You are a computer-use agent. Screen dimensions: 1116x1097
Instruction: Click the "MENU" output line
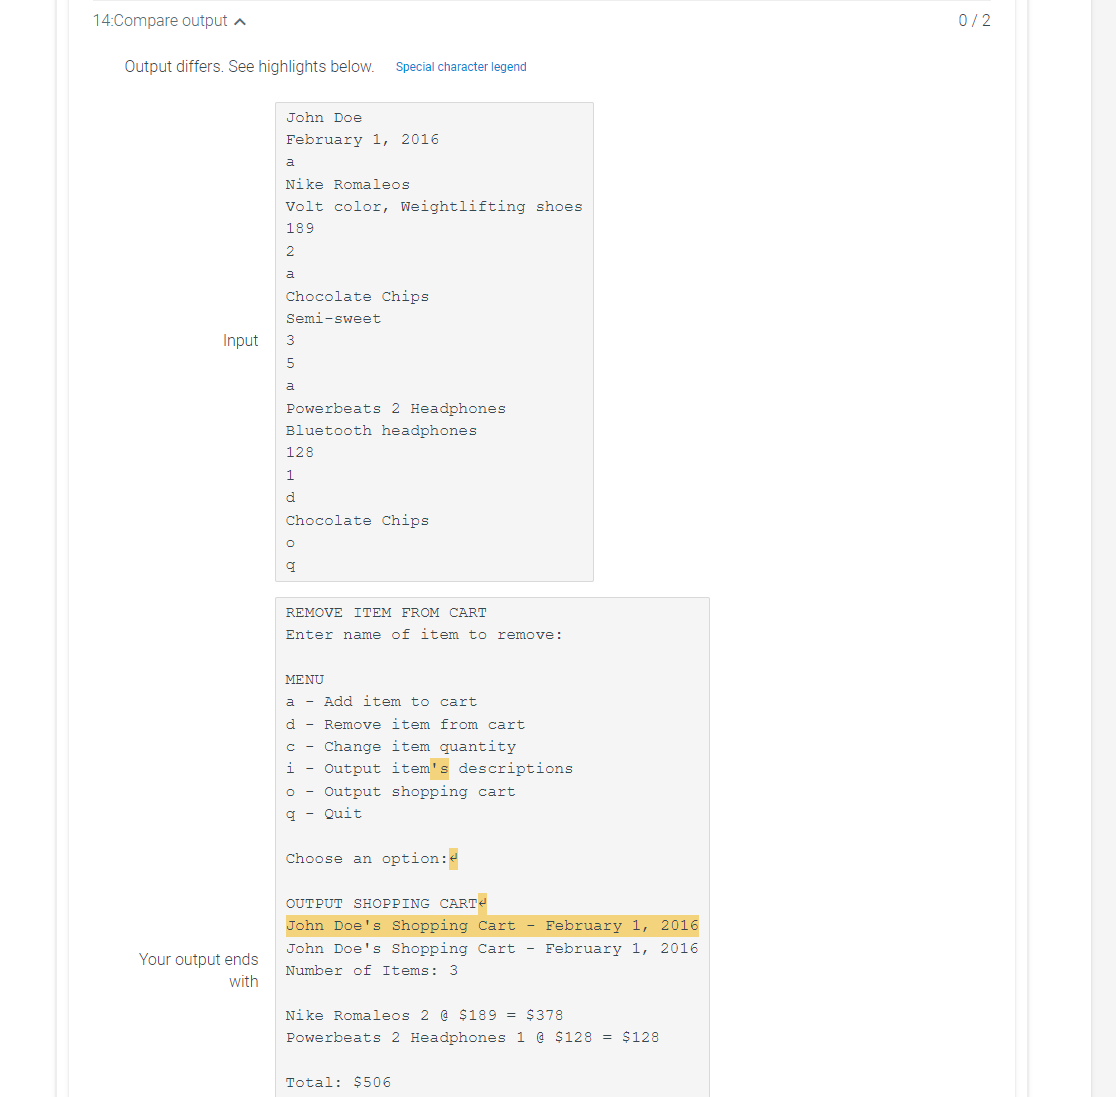[305, 680]
